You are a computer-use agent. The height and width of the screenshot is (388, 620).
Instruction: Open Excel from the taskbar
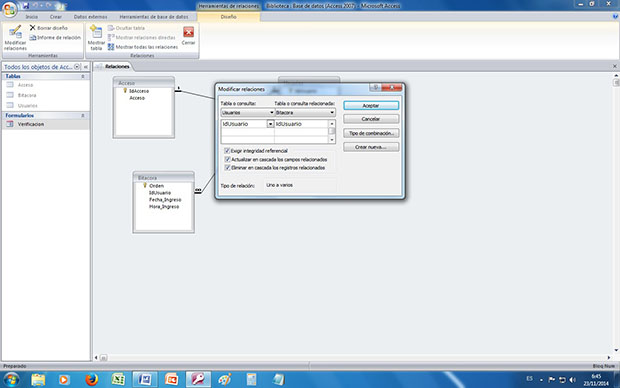click(x=118, y=380)
